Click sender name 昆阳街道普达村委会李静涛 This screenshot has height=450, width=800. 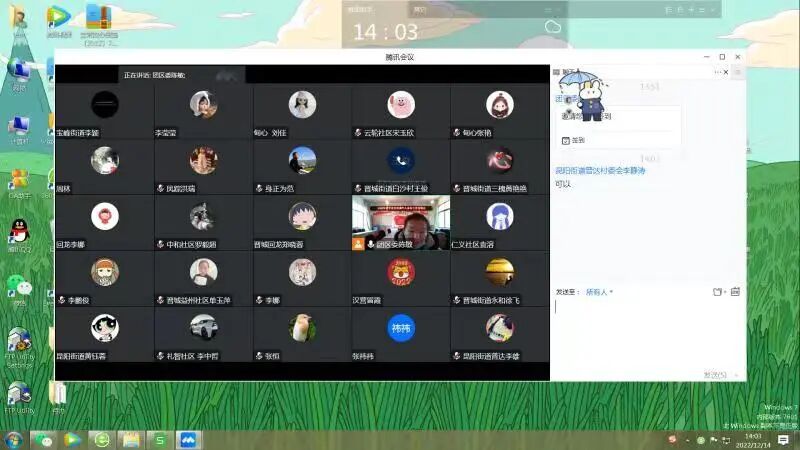600,170
